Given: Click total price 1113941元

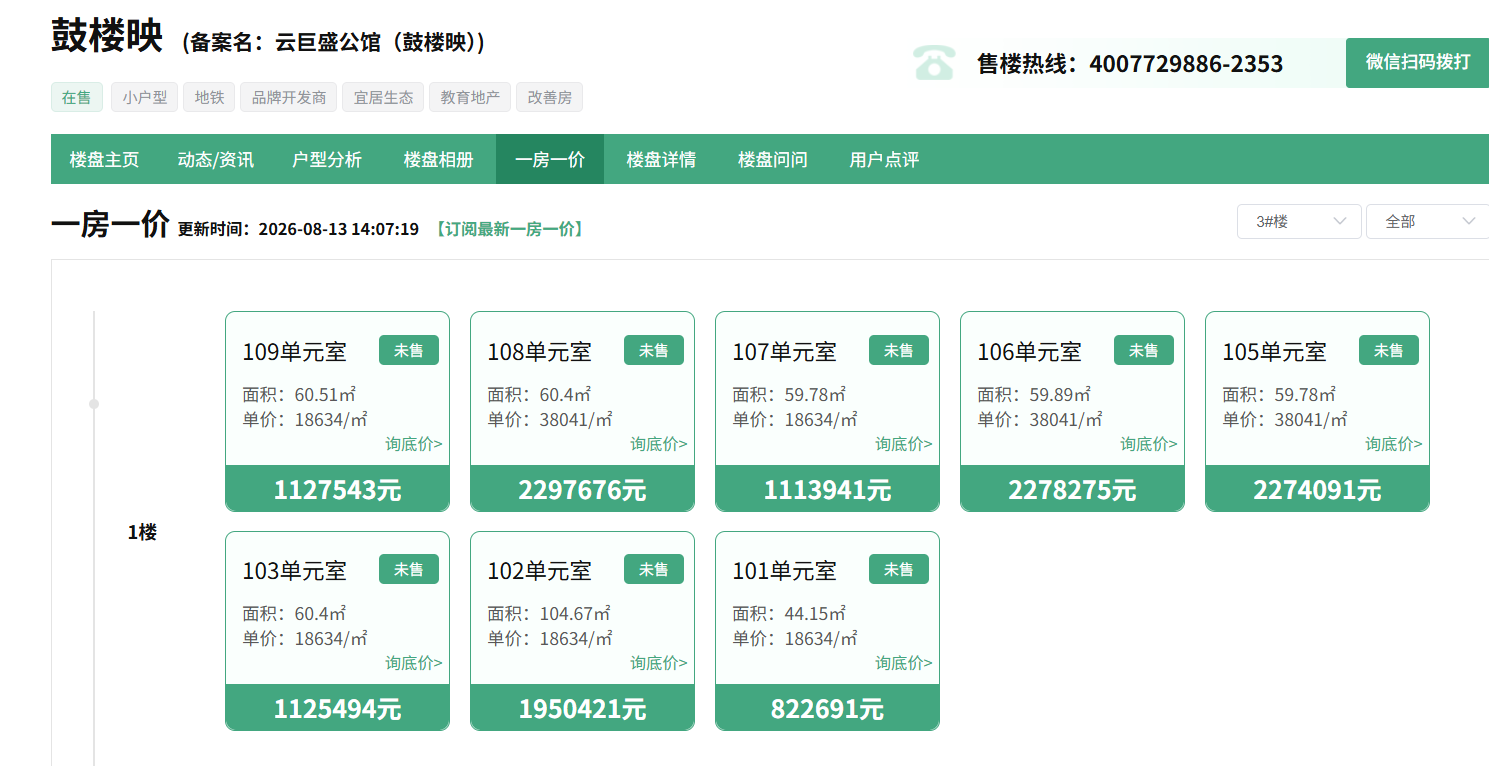Looking at the screenshot, I should [x=828, y=490].
